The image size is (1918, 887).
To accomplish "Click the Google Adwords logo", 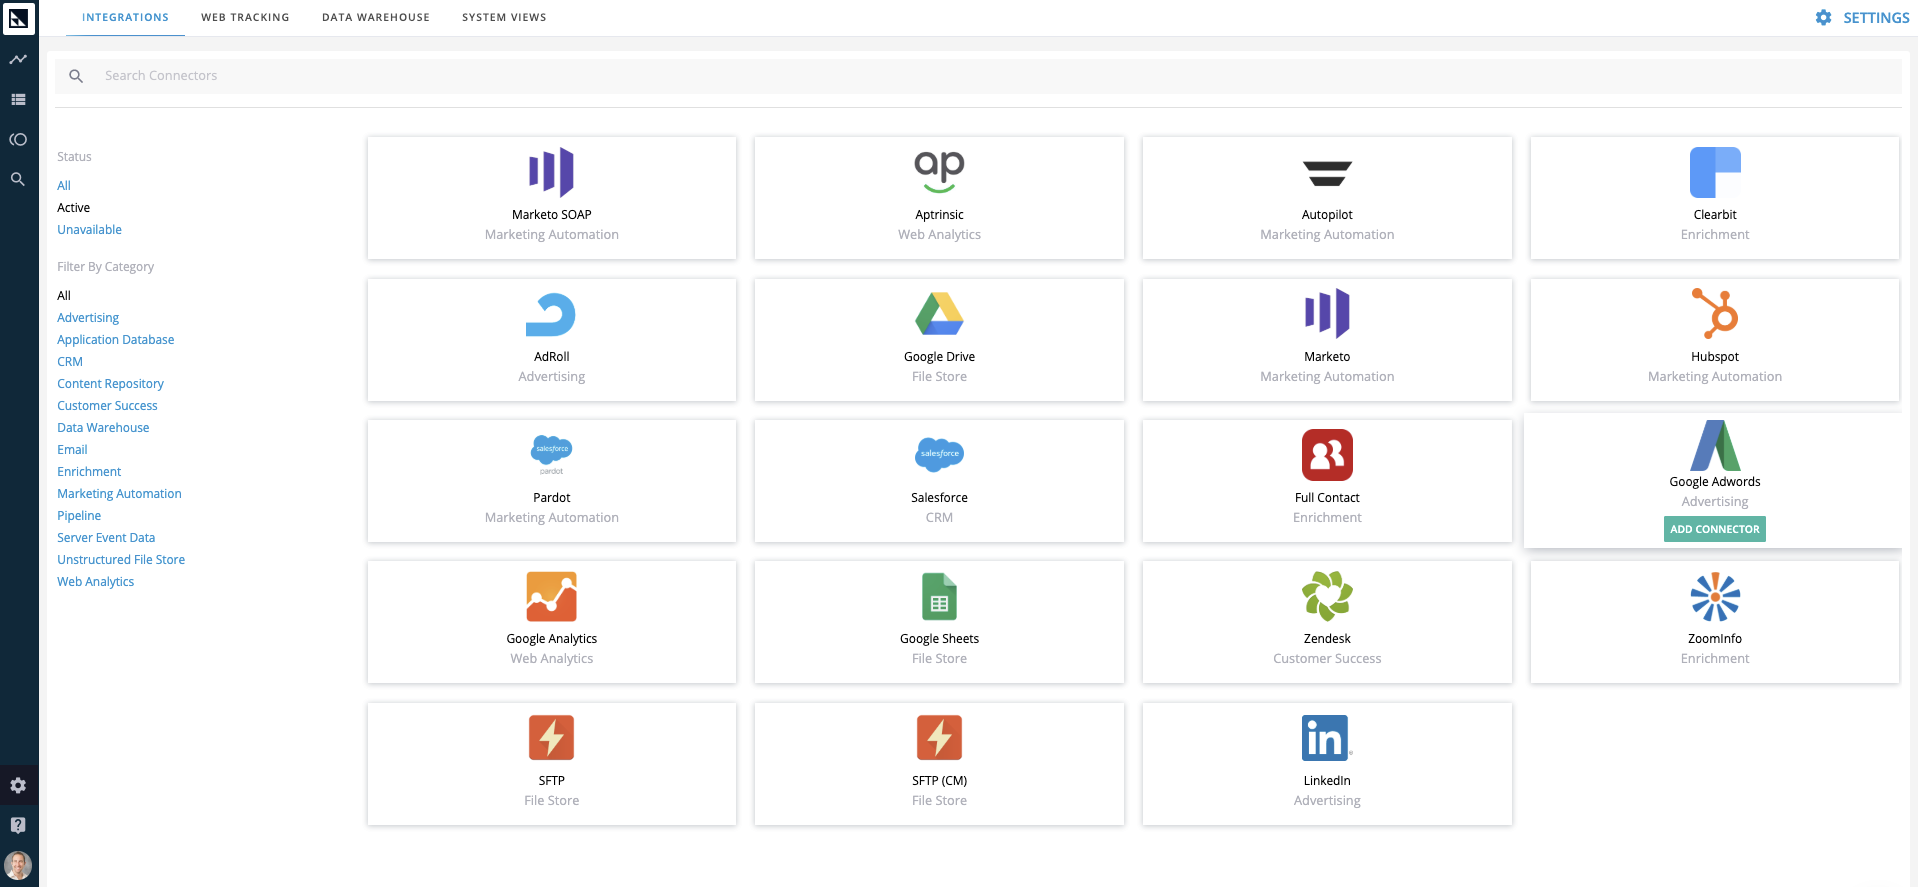I will (x=1715, y=445).
